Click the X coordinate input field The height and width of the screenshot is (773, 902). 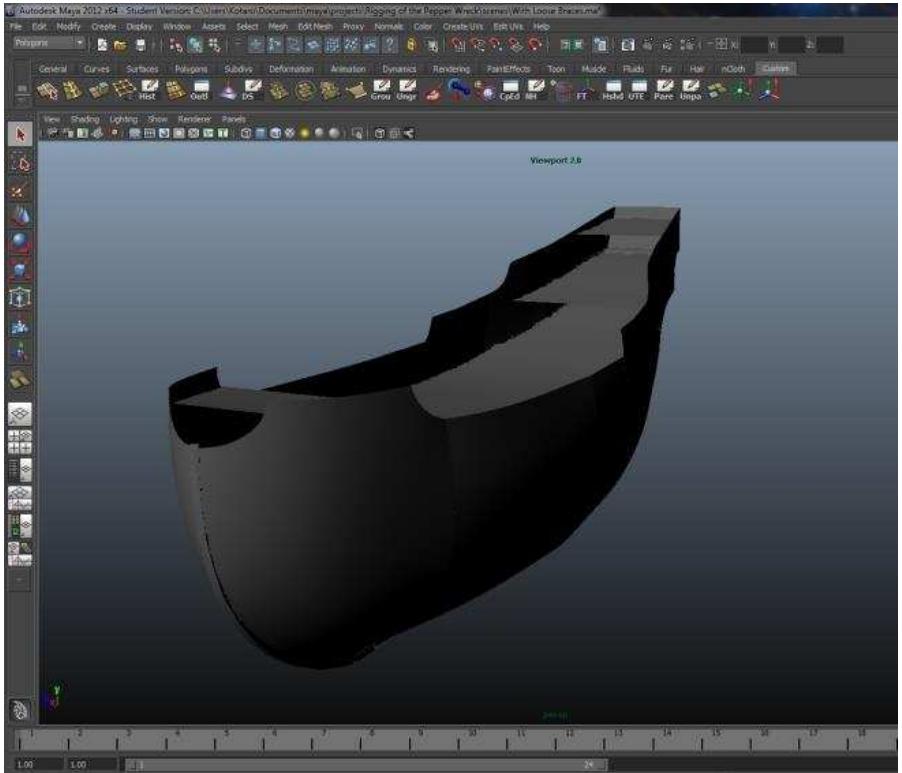(754, 44)
